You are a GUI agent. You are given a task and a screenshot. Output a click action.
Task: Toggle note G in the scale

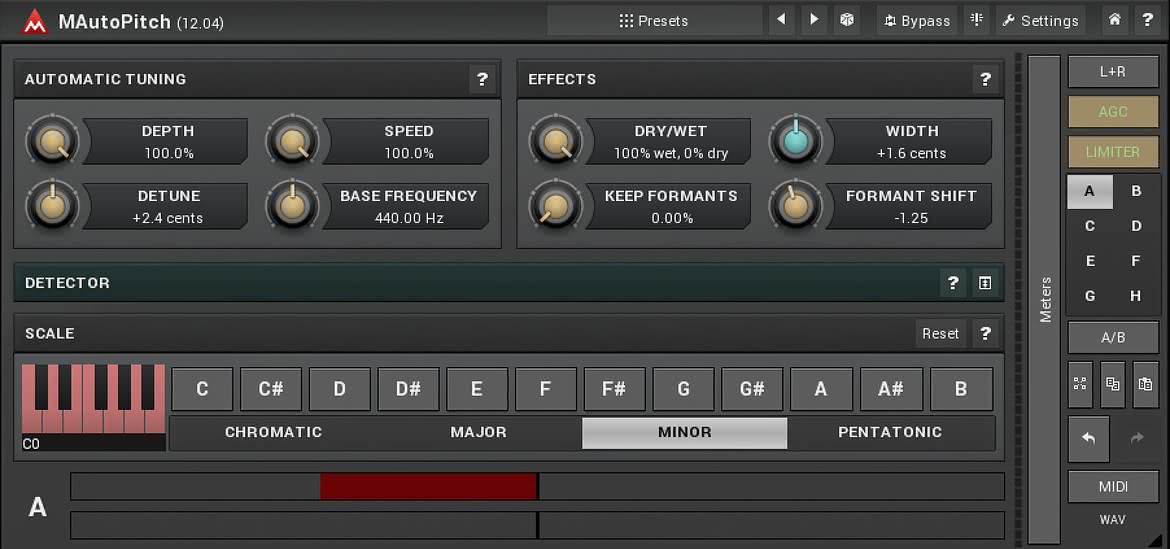tap(683, 389)
